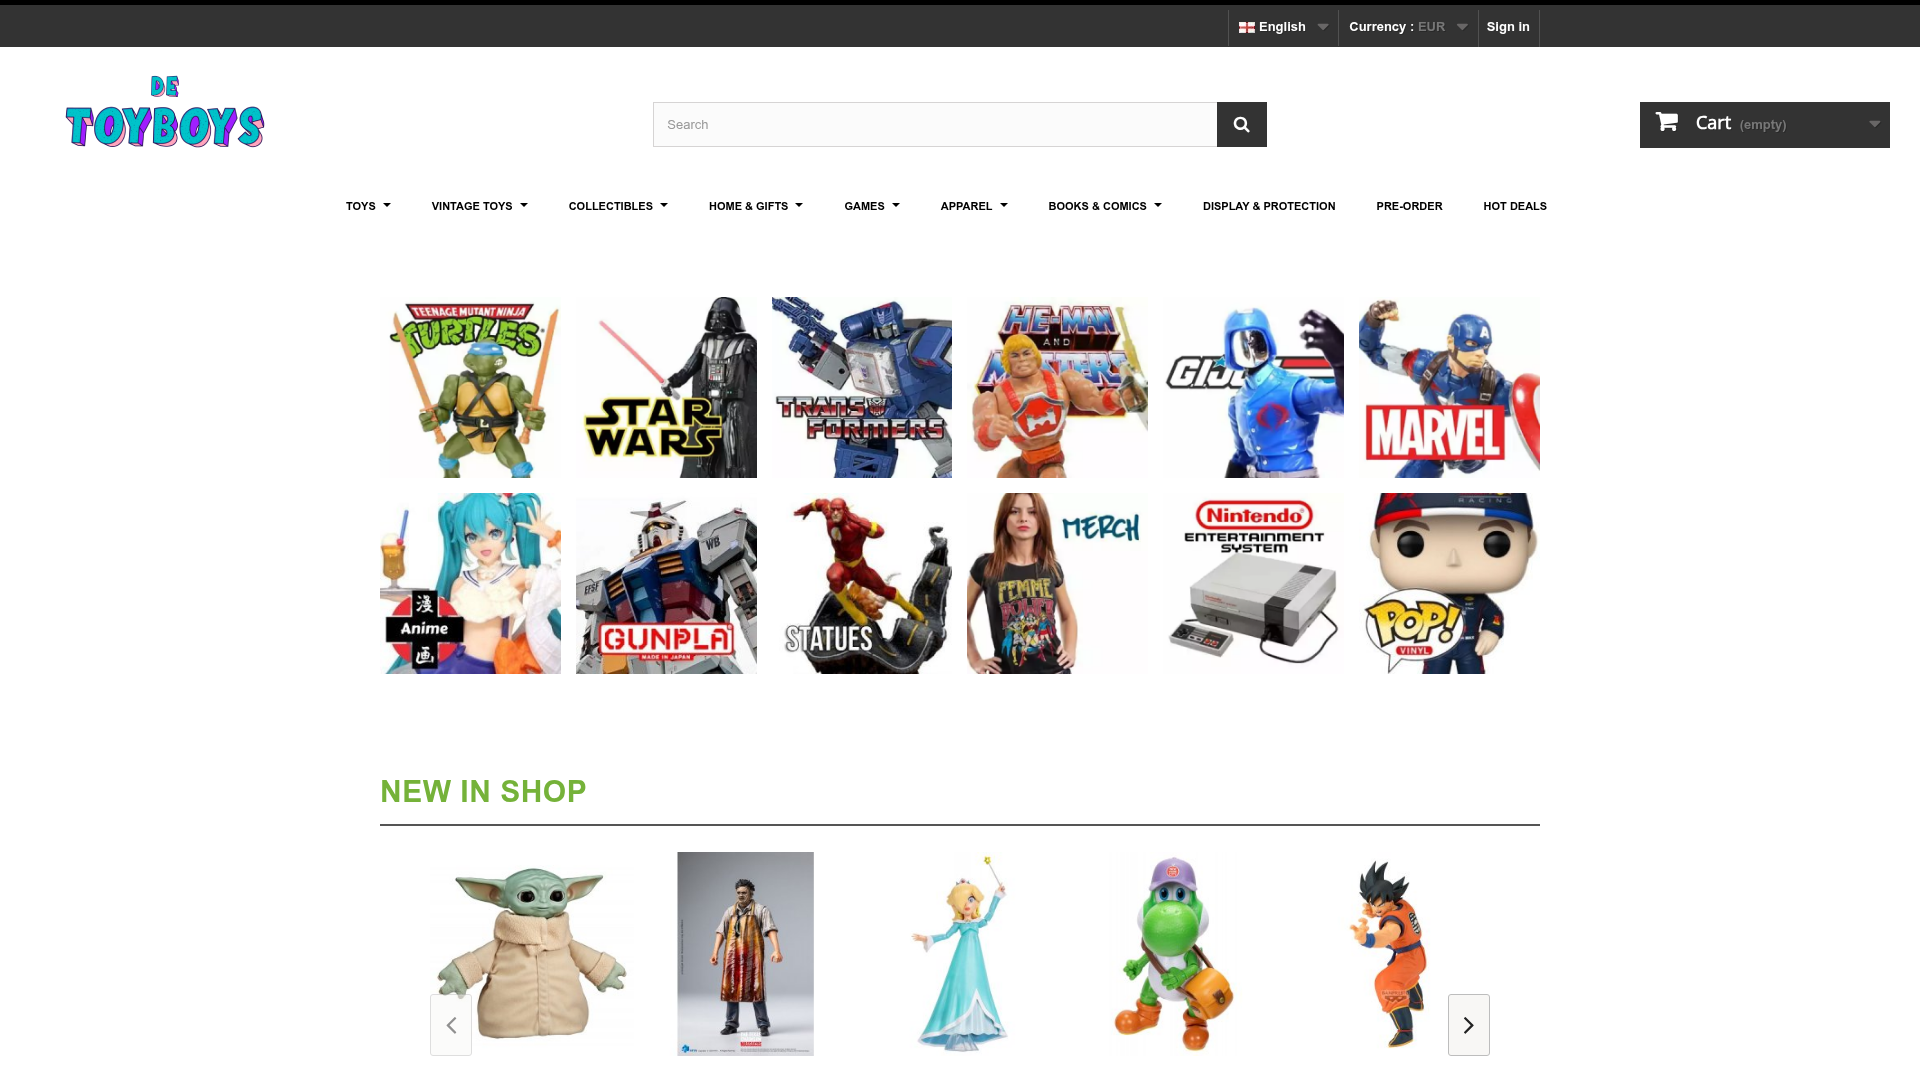1920x1080 pixels.
Task: Open the Transformers category tile
Action: [x=862, y=387]
